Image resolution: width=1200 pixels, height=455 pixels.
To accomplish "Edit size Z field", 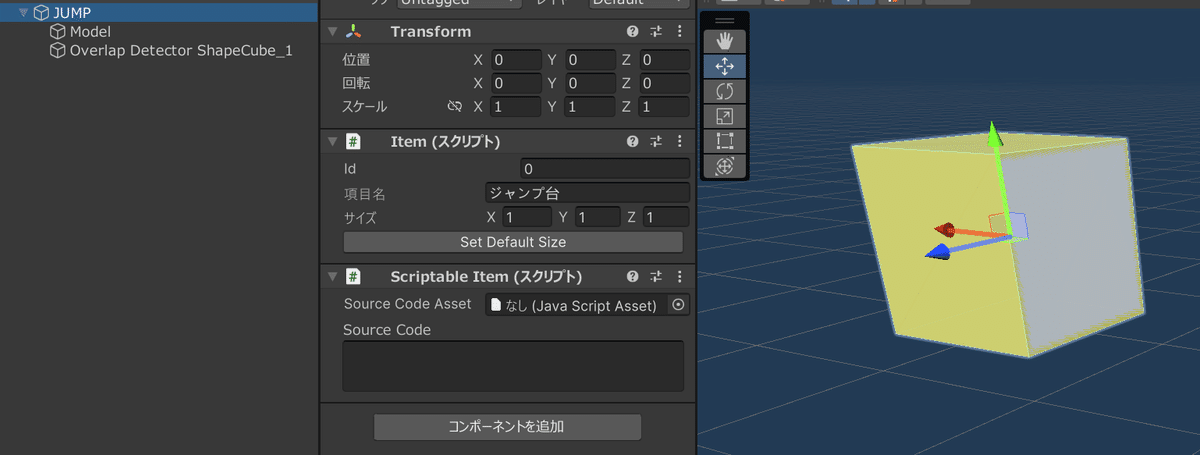I will pyautogui.click(x=666, y=217).
